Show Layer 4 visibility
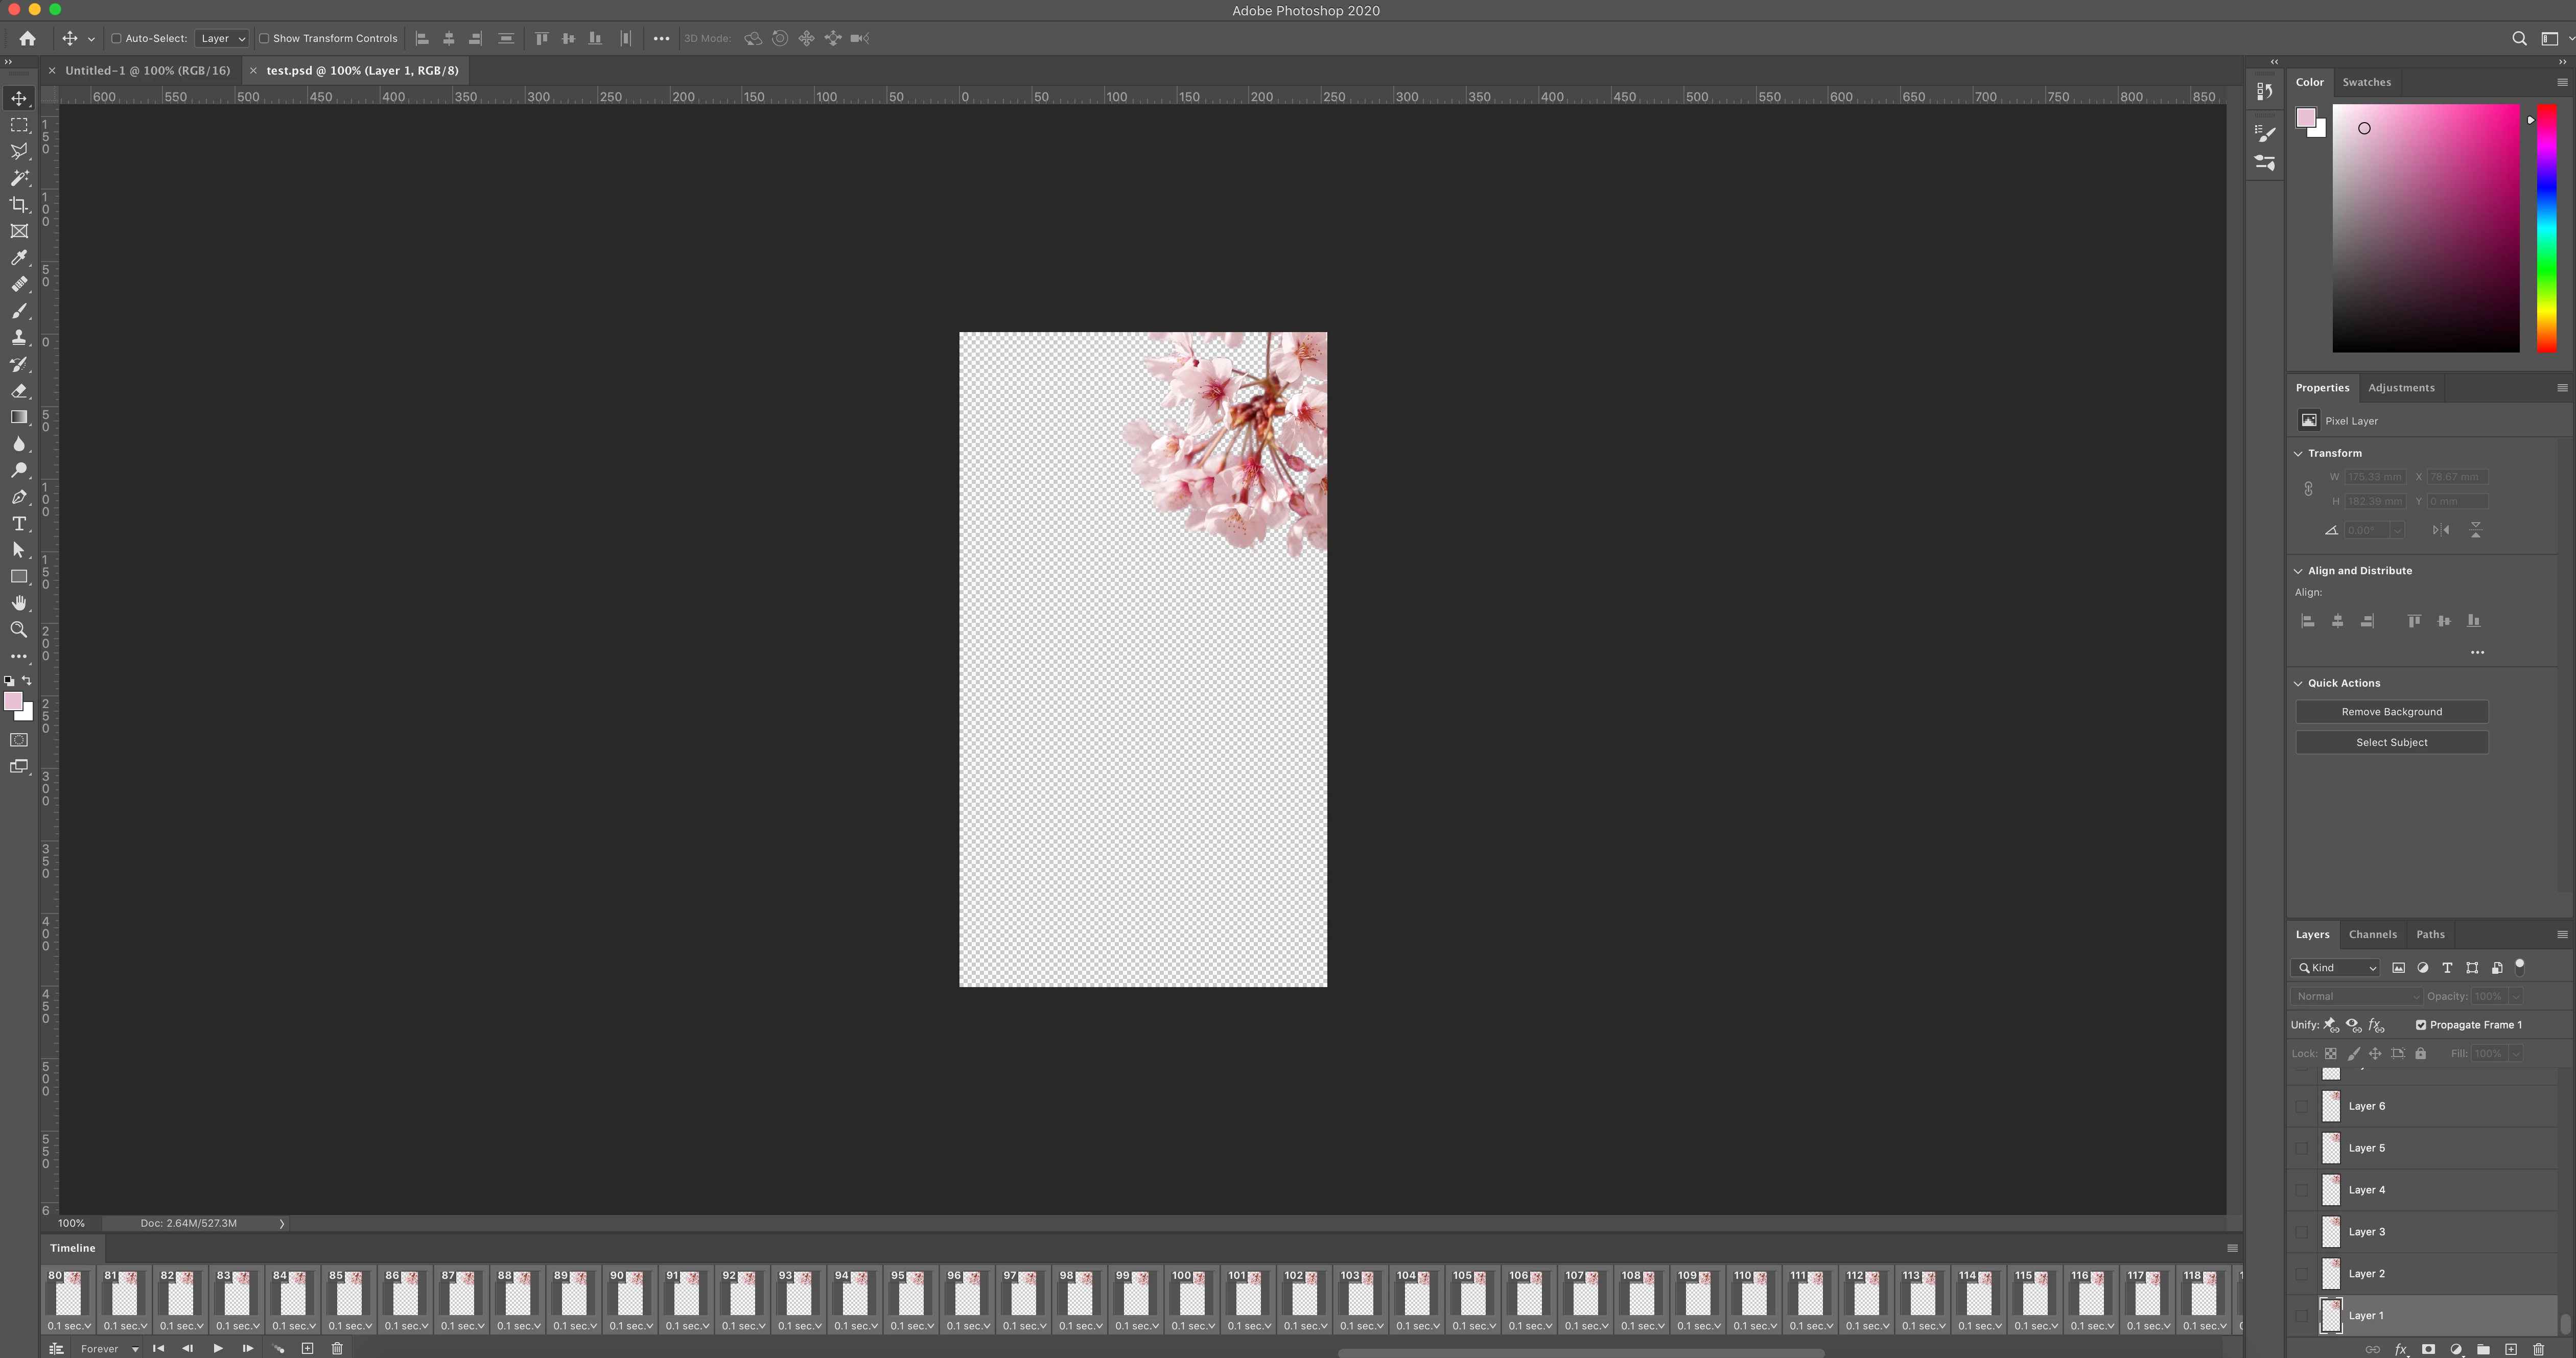The height and width of the screenshot is (1358, 2576). coord(2302,1190)
